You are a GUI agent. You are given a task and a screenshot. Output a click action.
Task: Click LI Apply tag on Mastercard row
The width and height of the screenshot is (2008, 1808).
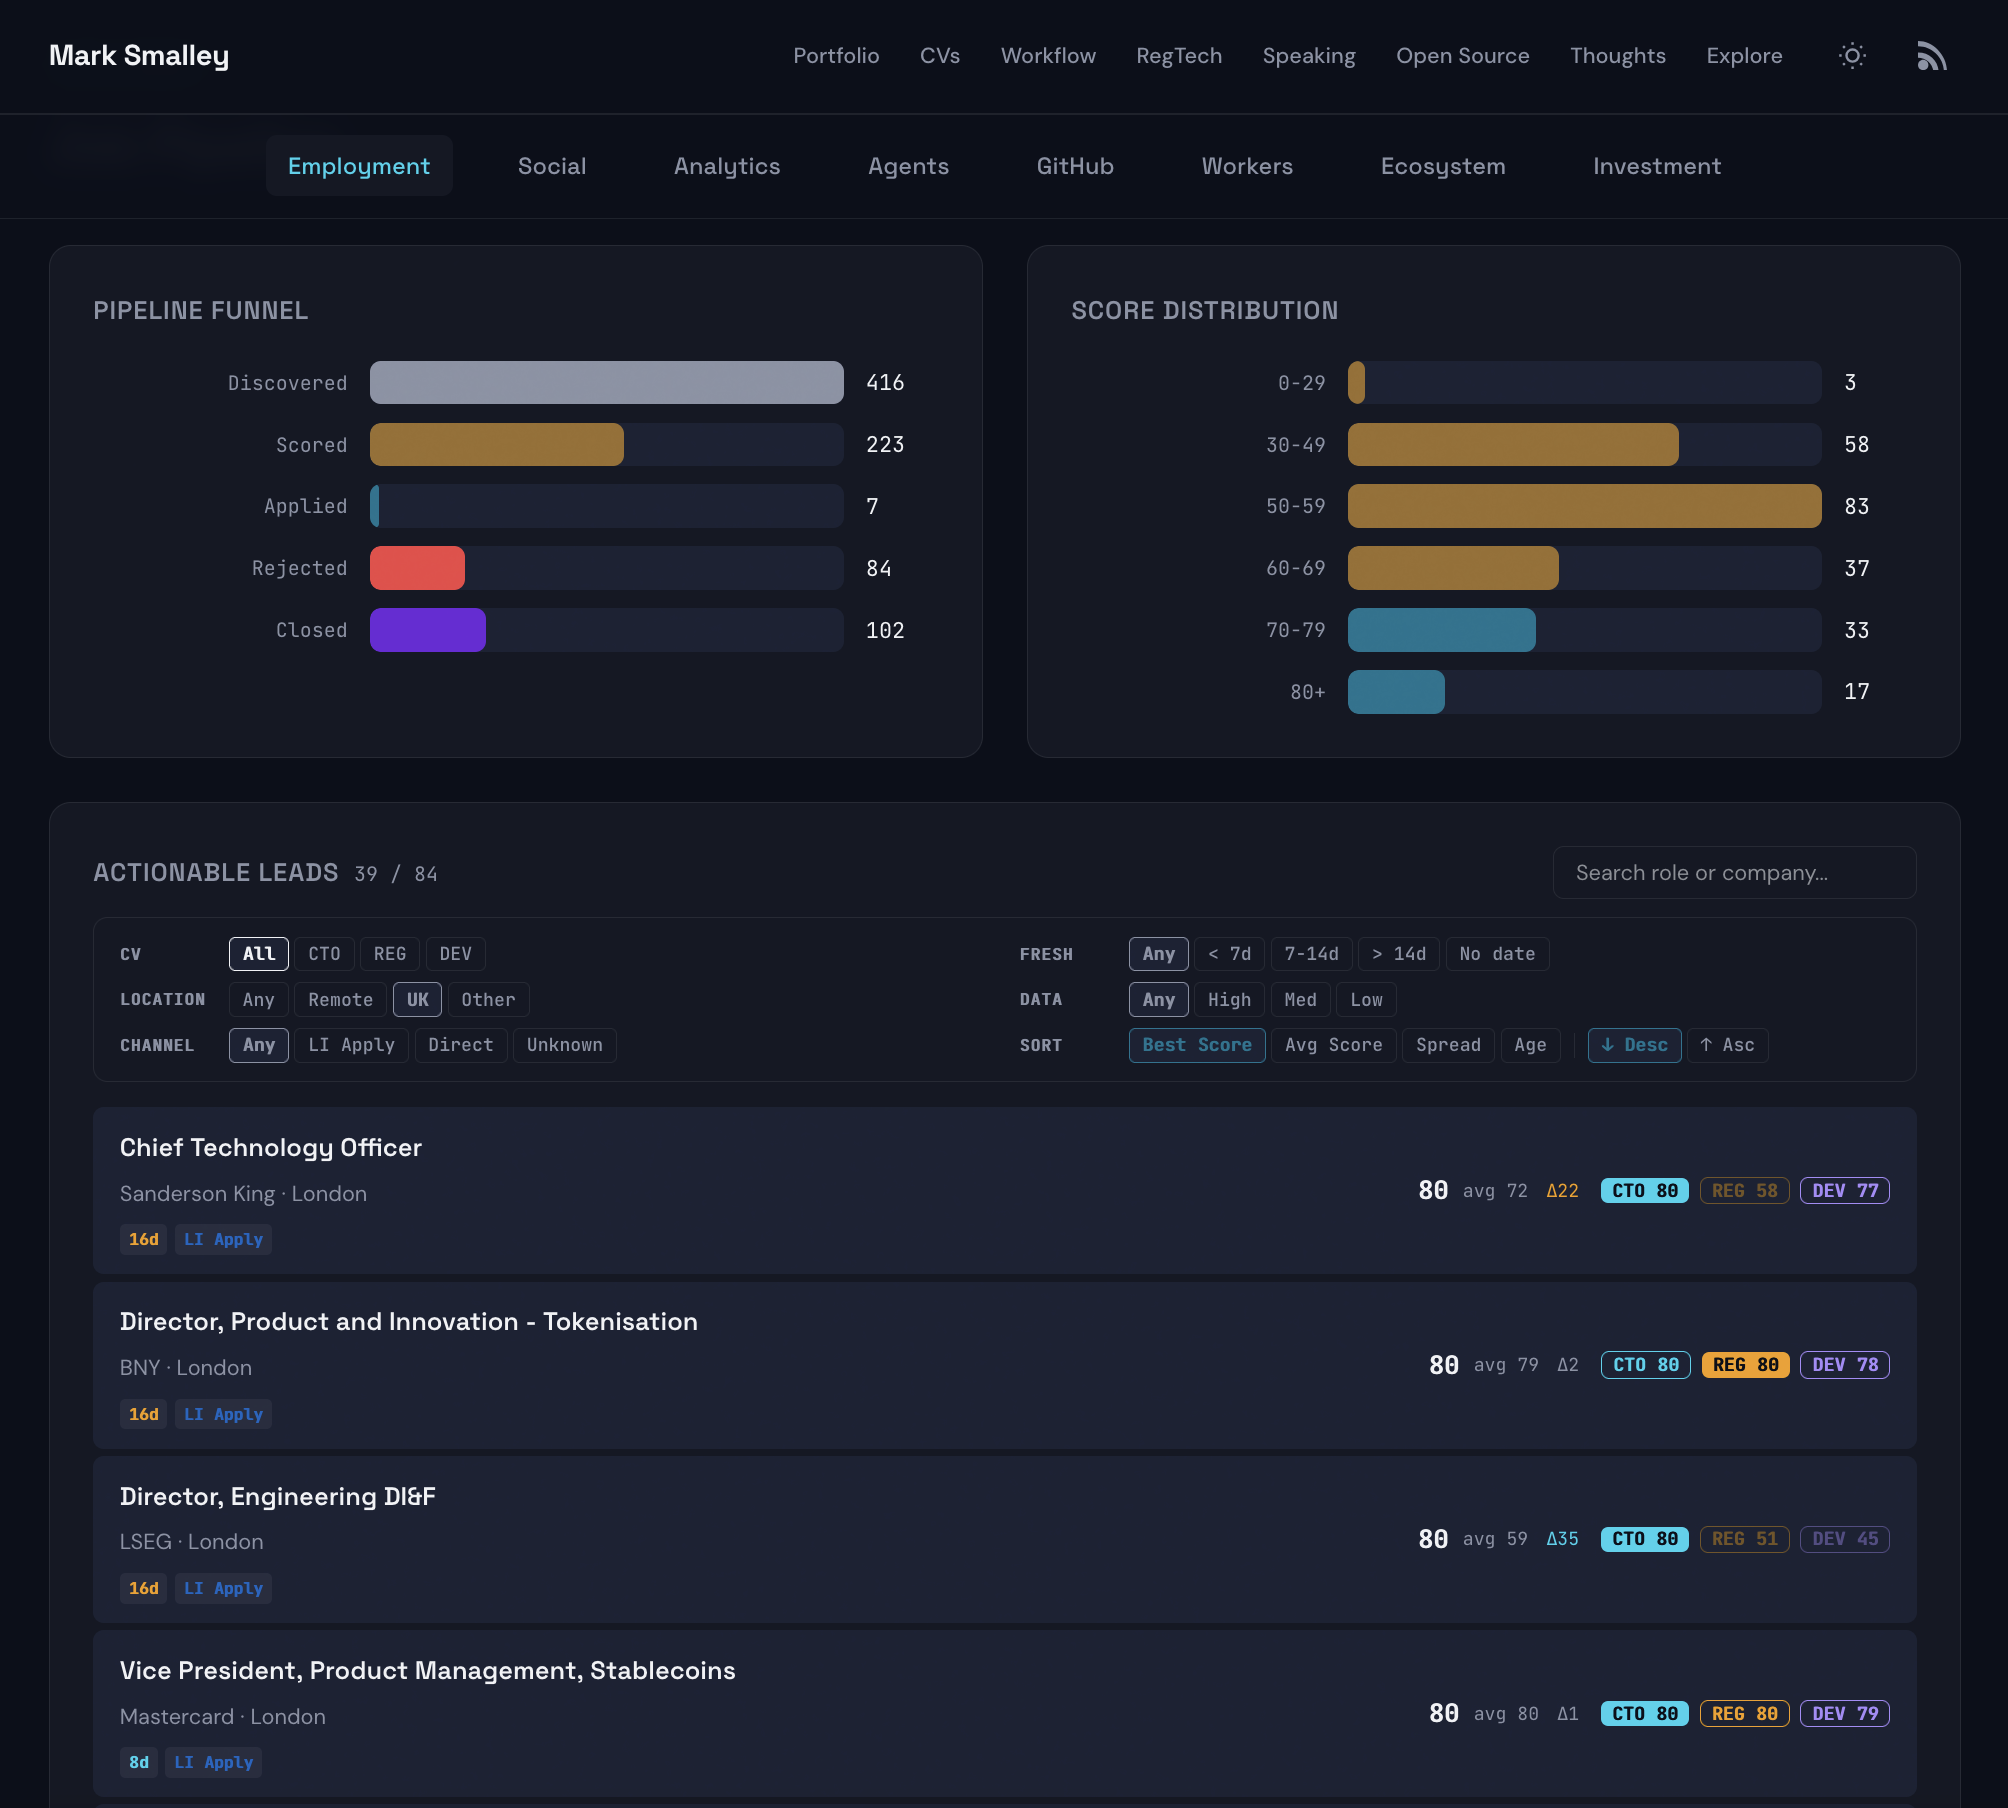click(214, 1762)
